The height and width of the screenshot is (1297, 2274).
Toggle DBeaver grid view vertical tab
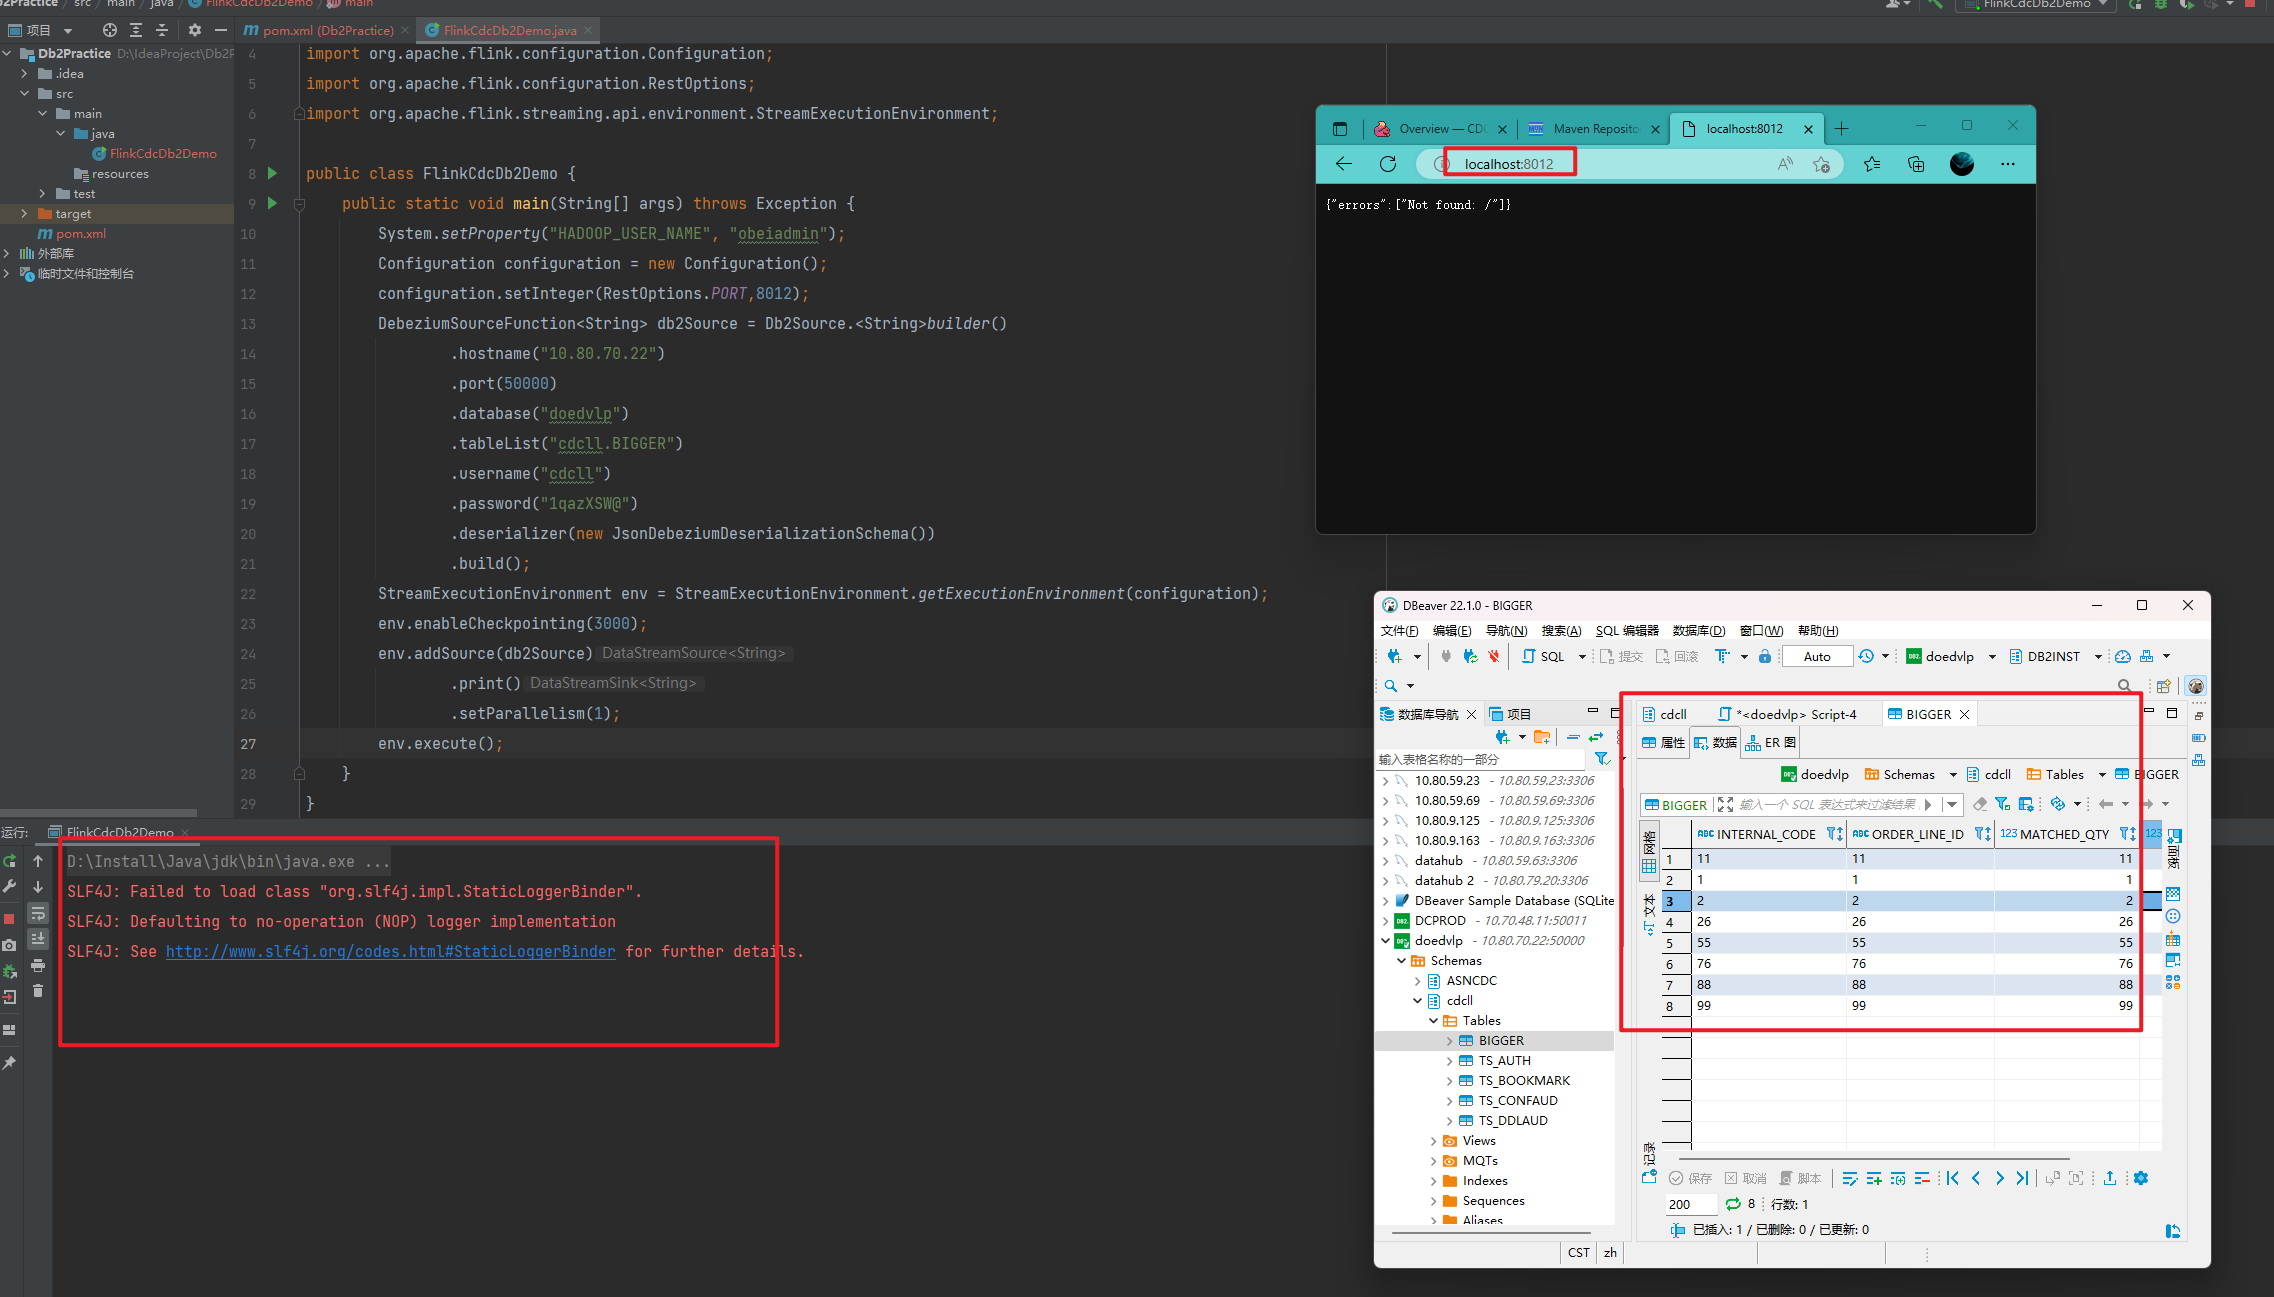(1649, 852)
